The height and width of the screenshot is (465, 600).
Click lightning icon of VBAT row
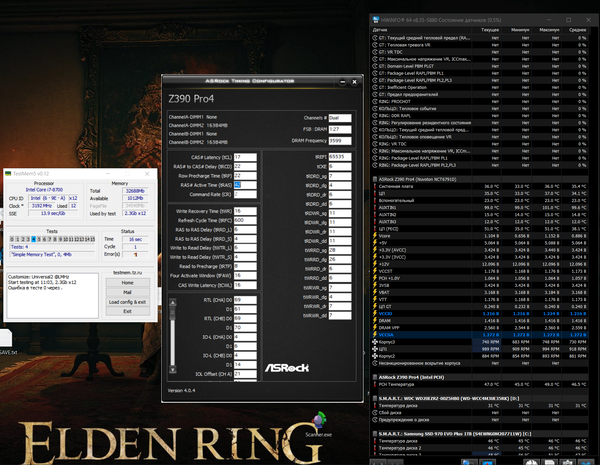[375, 292]
